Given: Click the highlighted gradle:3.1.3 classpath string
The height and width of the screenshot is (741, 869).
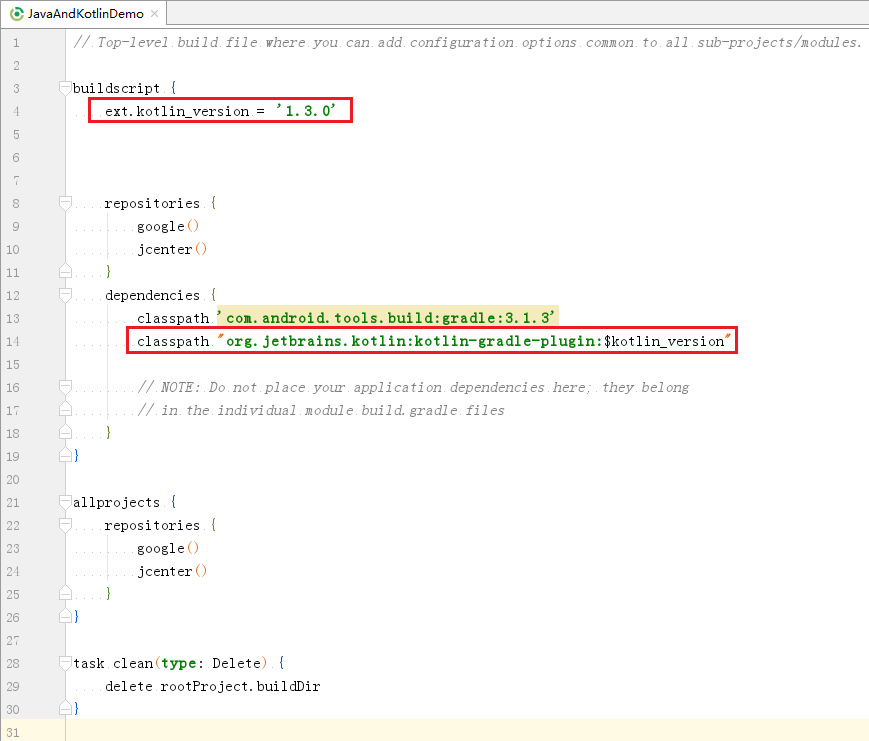Looking at the screenshot, I should coord(385,317).
